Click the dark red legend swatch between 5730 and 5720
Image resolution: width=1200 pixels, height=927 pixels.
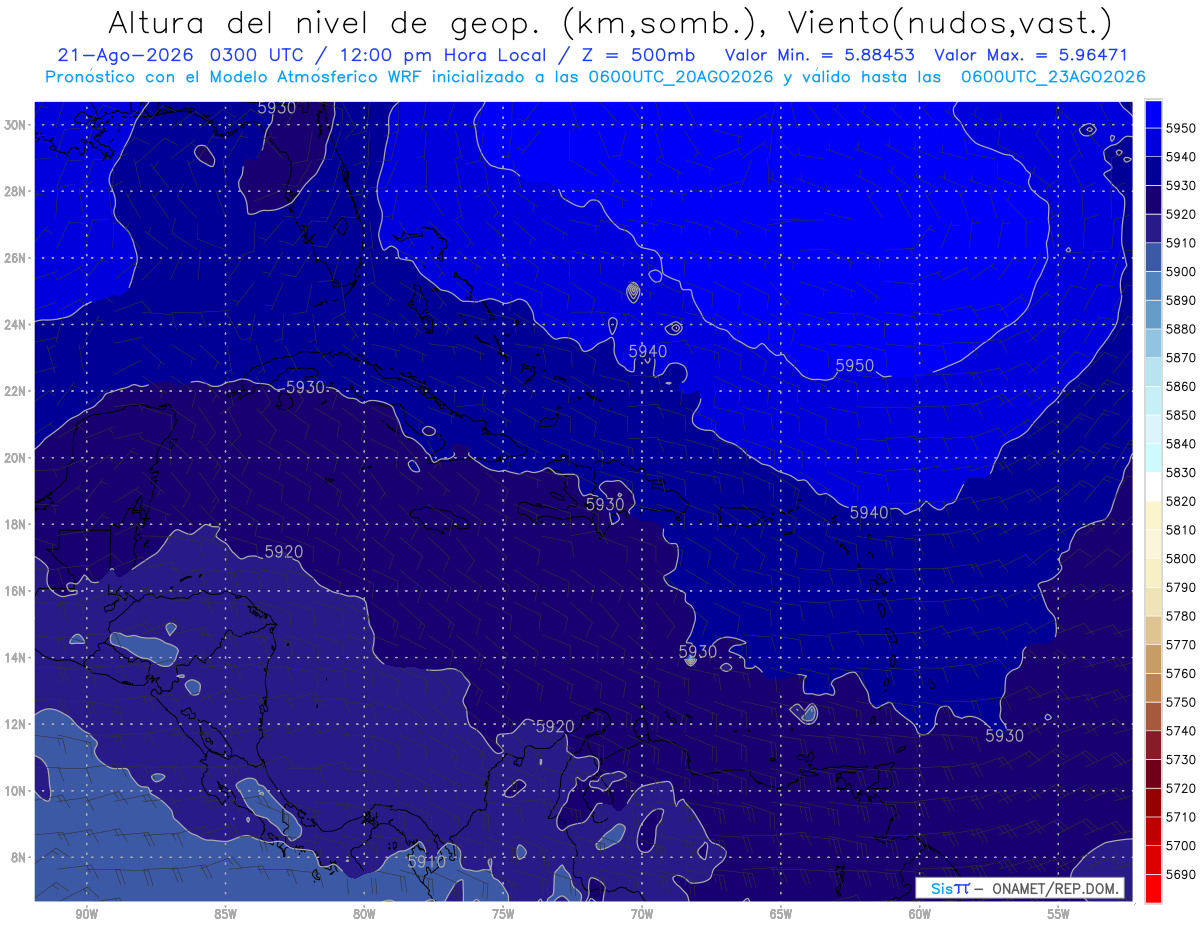[1153, 774]
